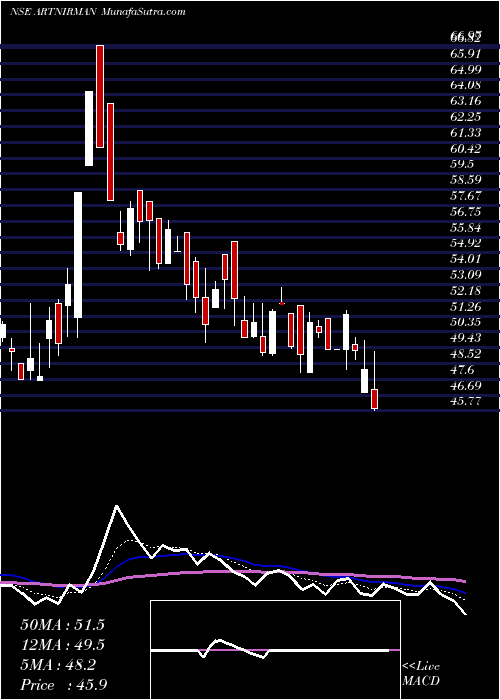Click the 64.99 price axis label
This screenshot has height=700, width=500.
click(467, 70)
